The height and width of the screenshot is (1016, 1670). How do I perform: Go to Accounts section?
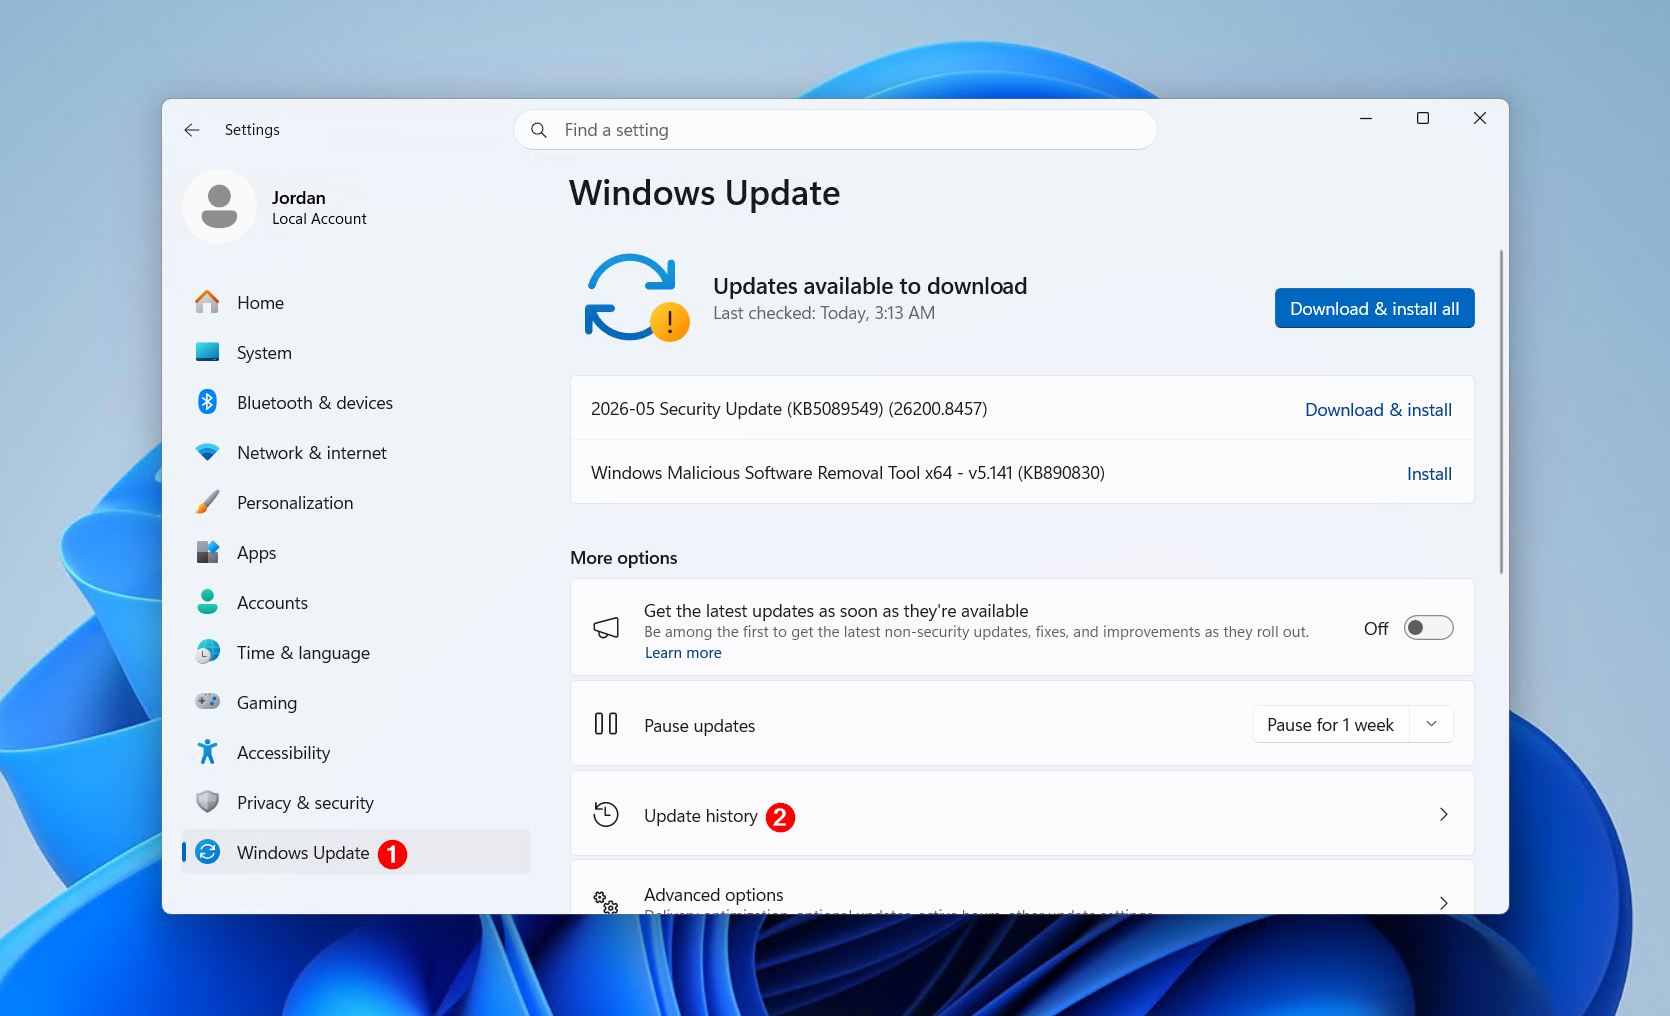pyautogui.click(x=355, y=602)
